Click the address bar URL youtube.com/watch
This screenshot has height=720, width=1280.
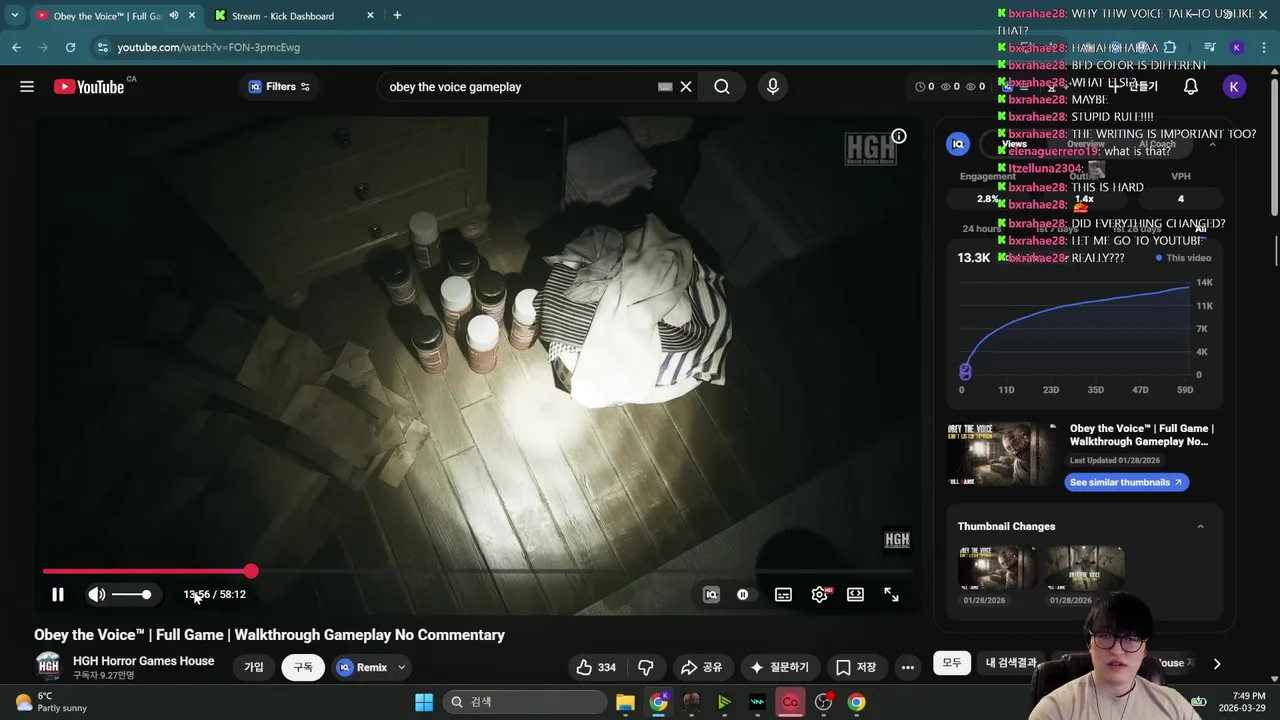[x=208, y=47]
